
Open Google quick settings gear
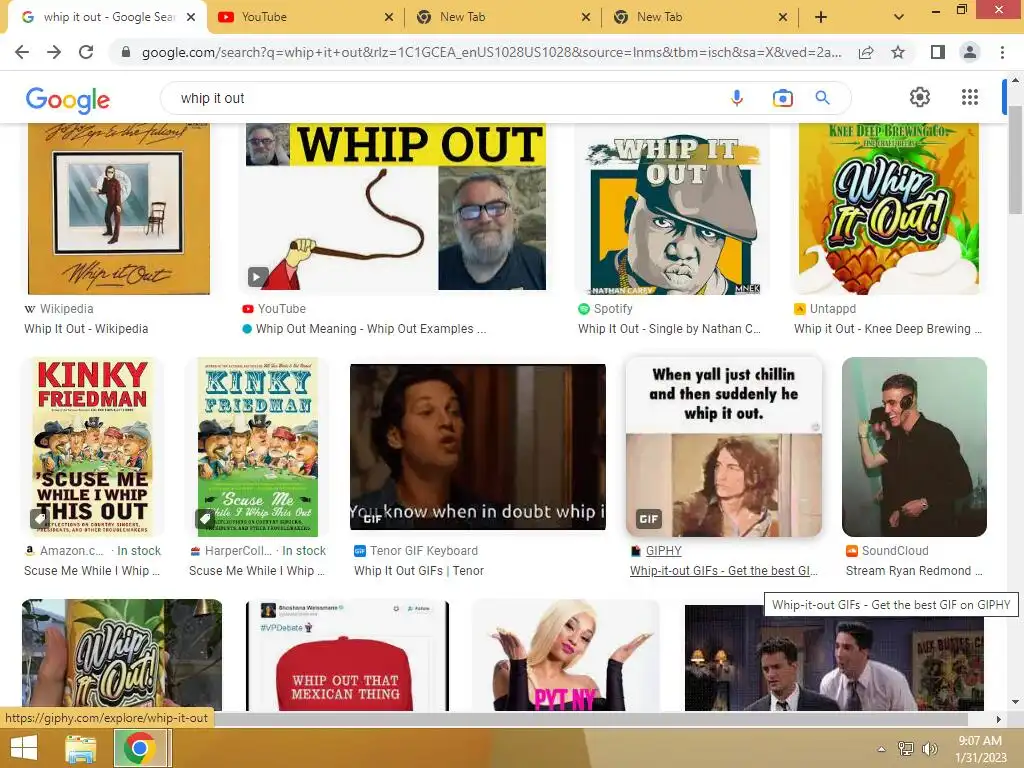(x=920, y=97)
